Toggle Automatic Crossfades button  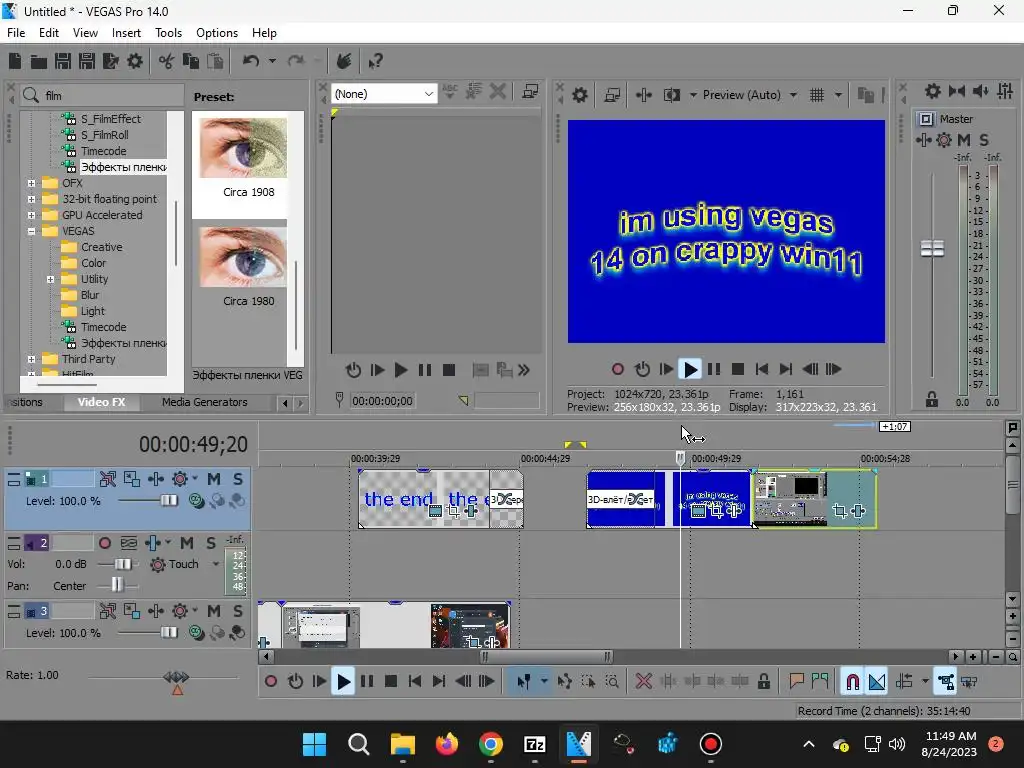click(877, 682)
